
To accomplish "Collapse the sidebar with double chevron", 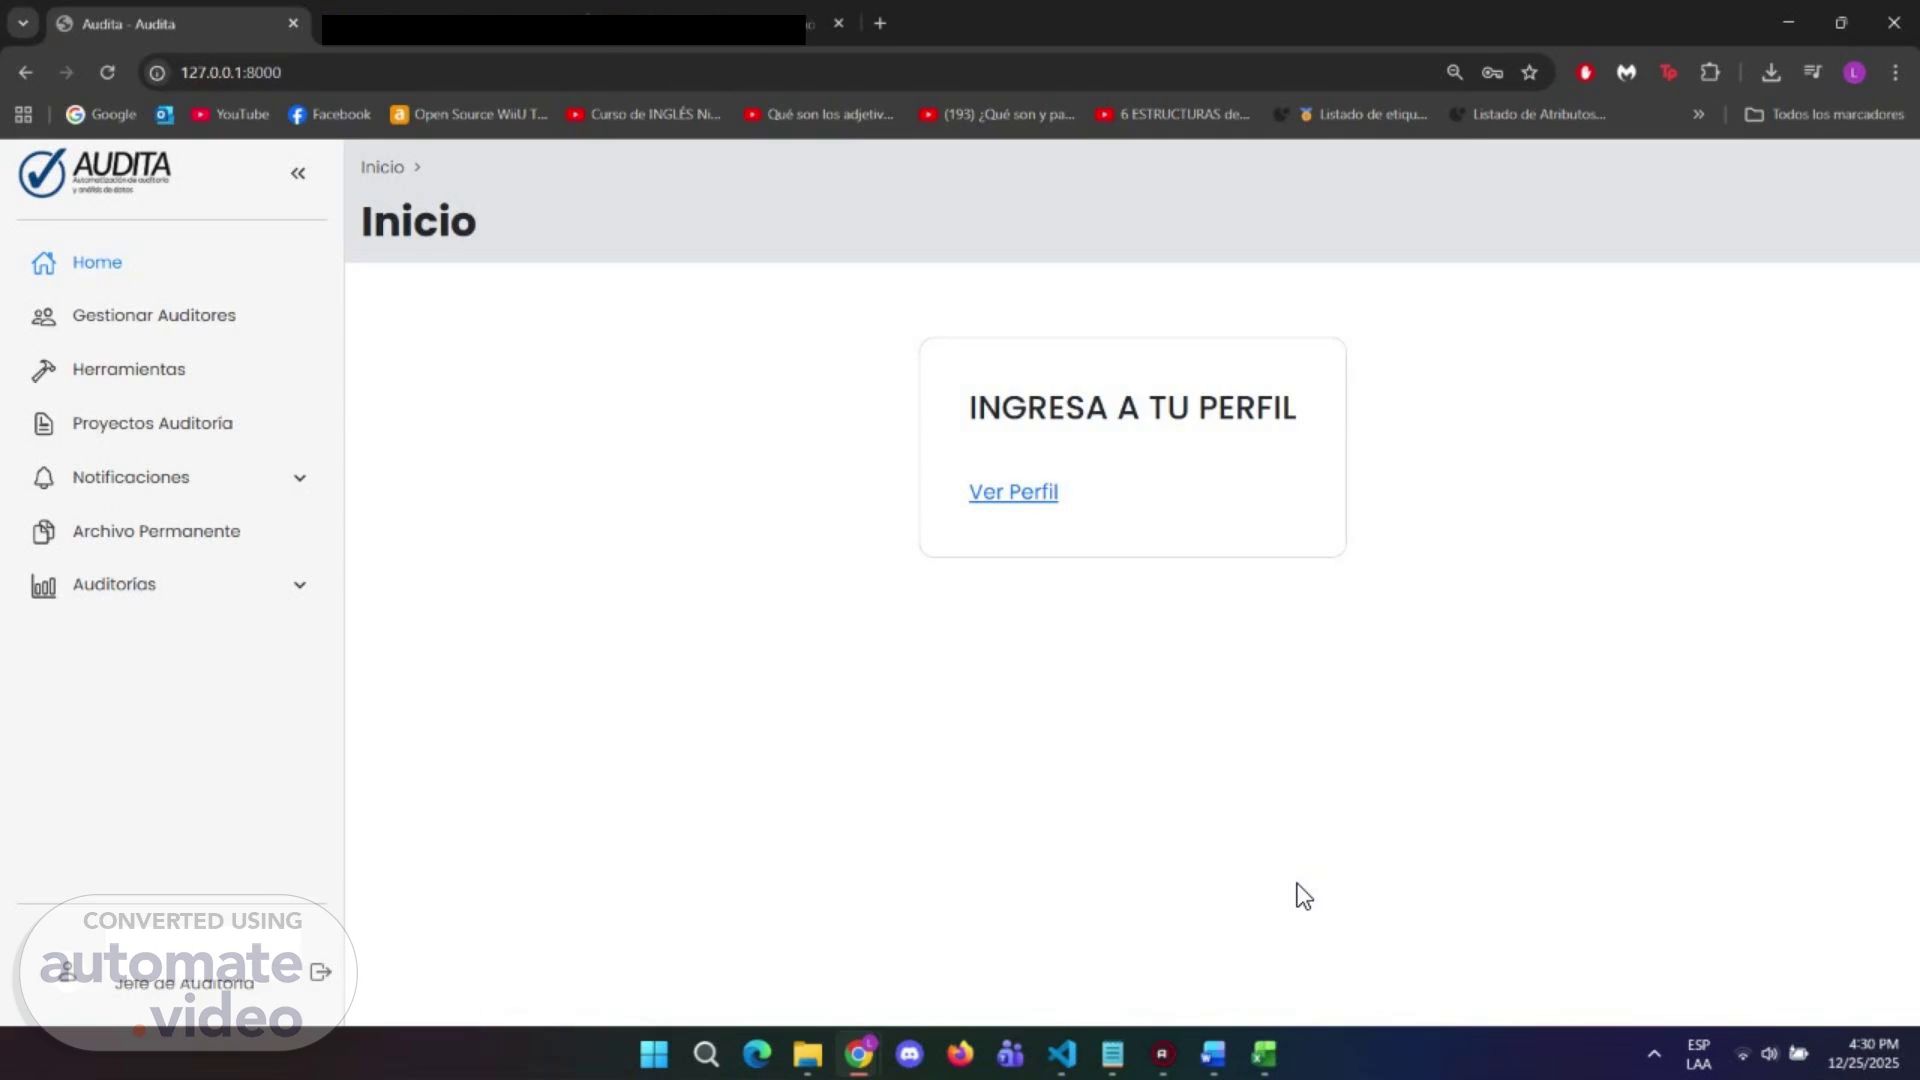I will [x=298, y=174].
